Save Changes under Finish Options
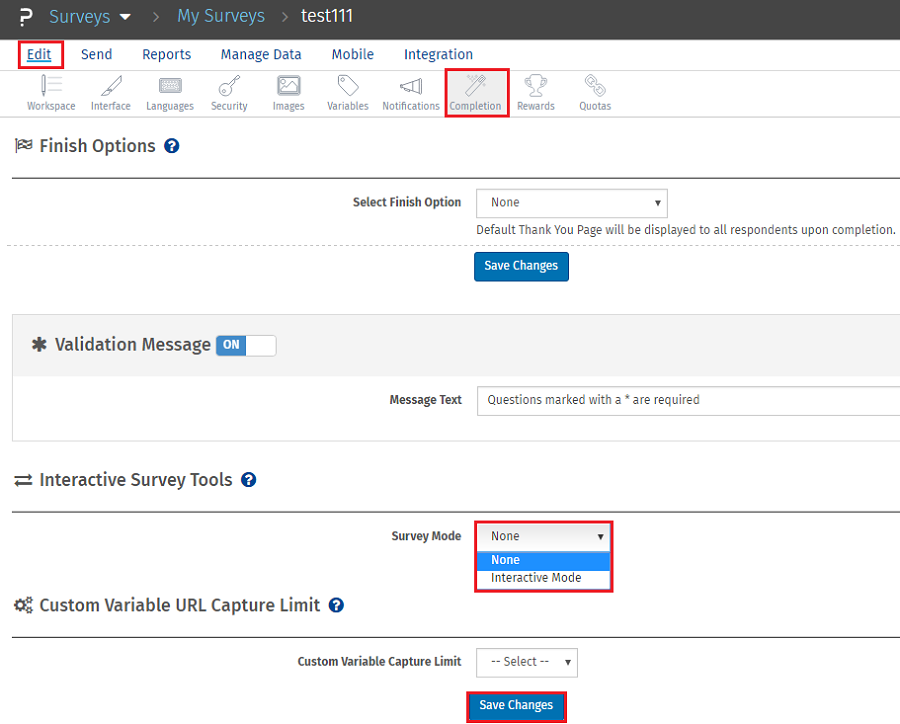 coord(521,266)
